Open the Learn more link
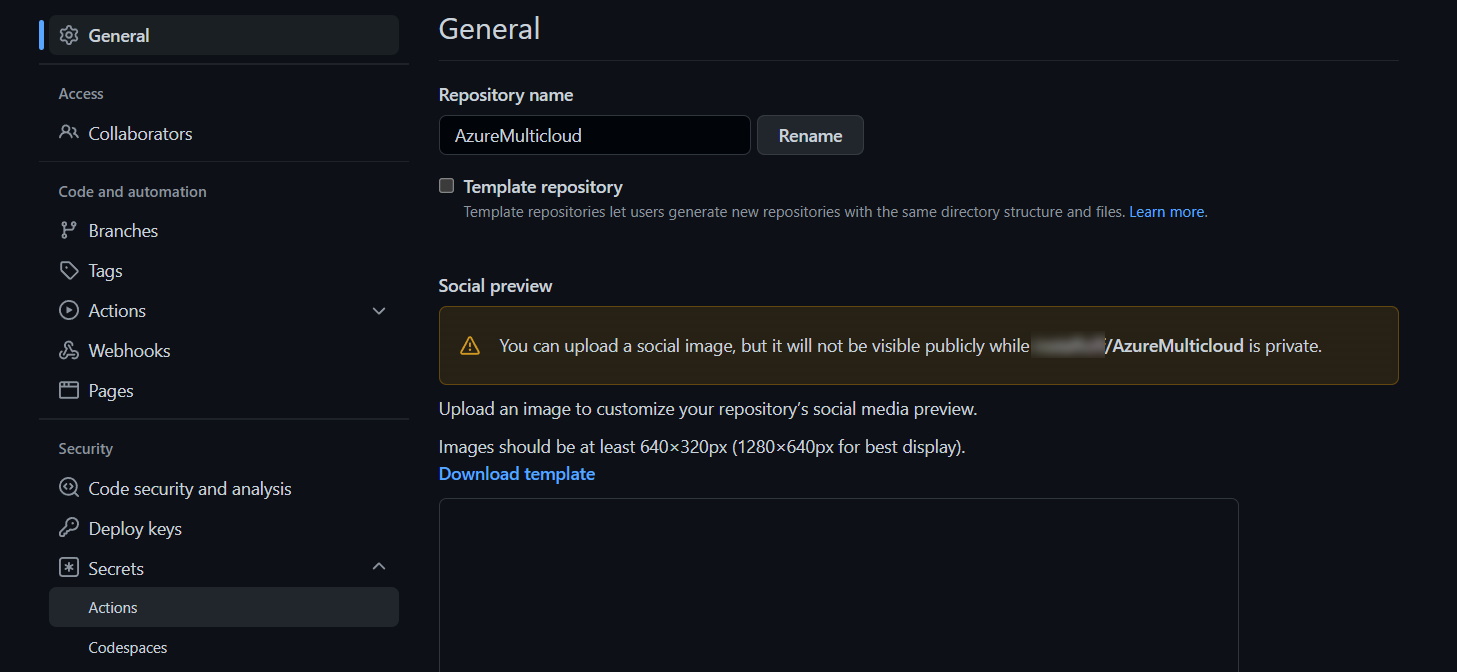The image size is (1457, 672). tap(1166, 212)
